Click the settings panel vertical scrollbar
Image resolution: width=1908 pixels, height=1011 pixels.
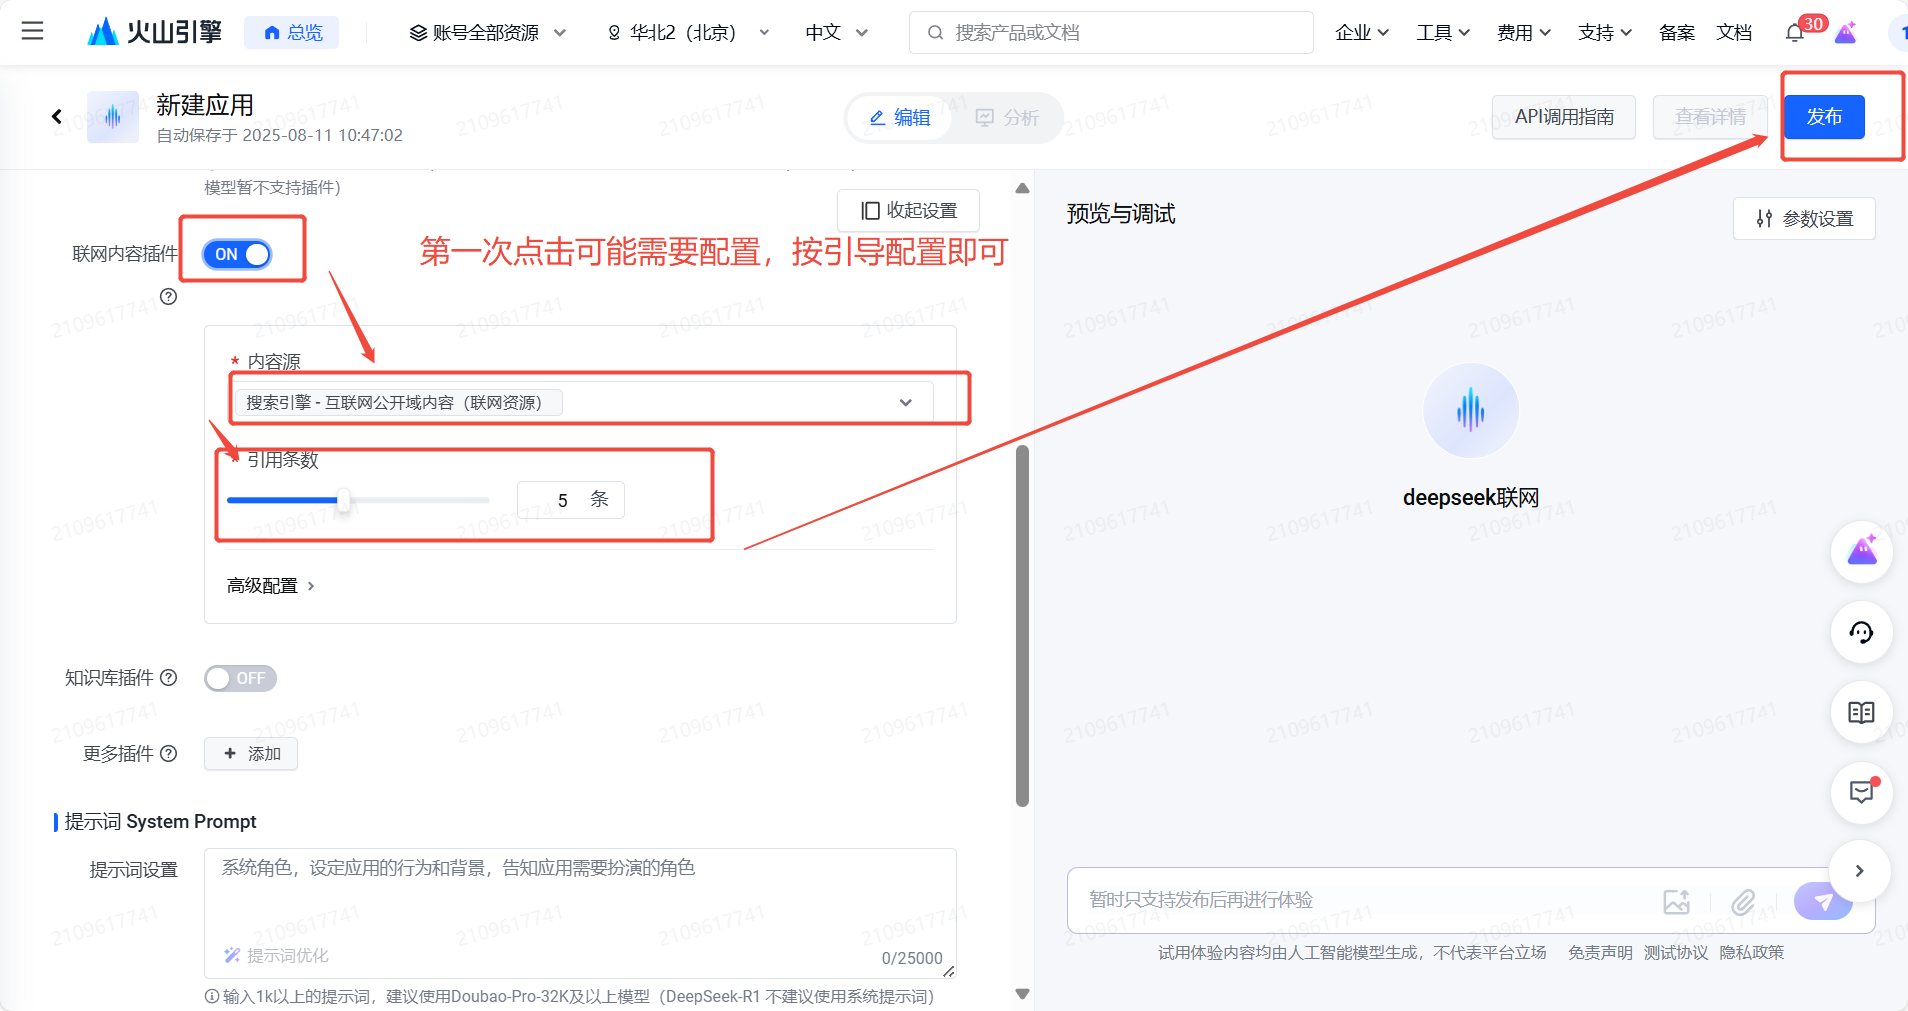[1022, 626]
